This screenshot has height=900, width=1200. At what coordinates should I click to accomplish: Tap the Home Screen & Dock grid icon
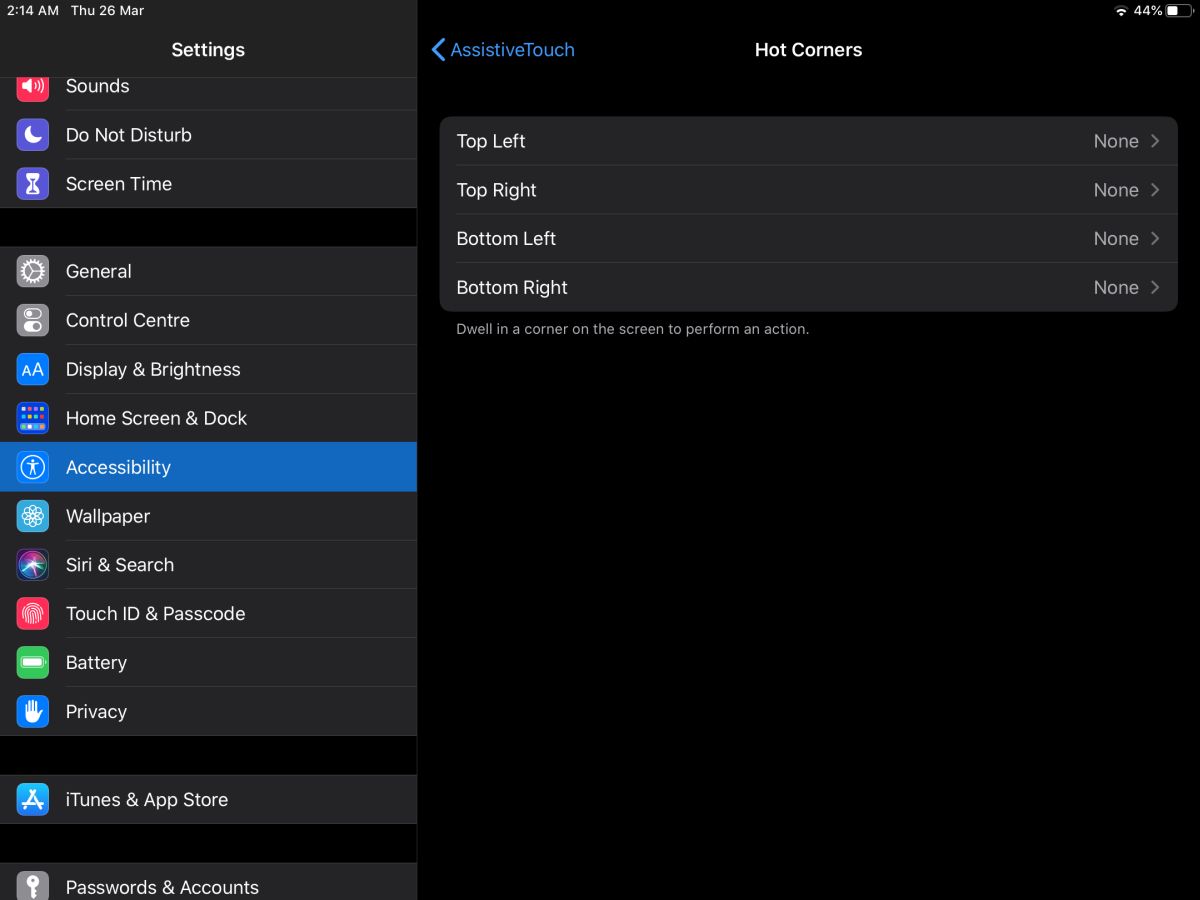pyautogui.click(x=33, y=418)
